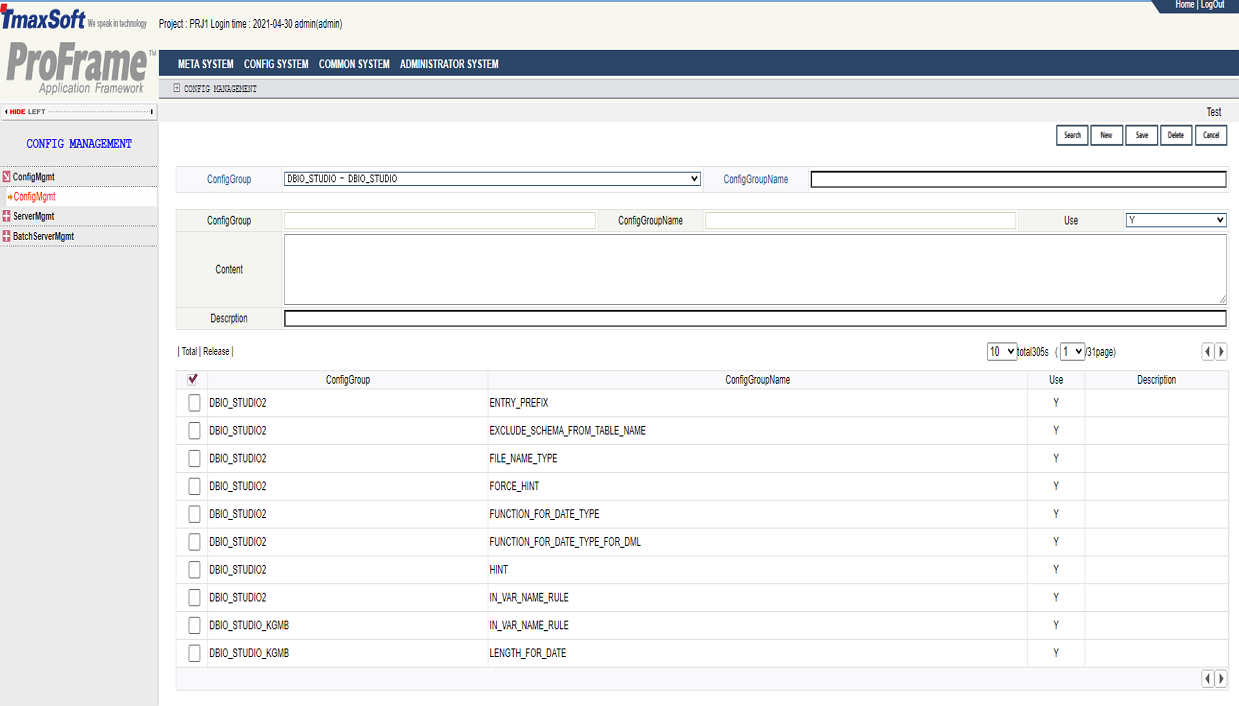Click bottom previous page arrow
This screenshot has height=706, width=1239.
coord(1208,679)
